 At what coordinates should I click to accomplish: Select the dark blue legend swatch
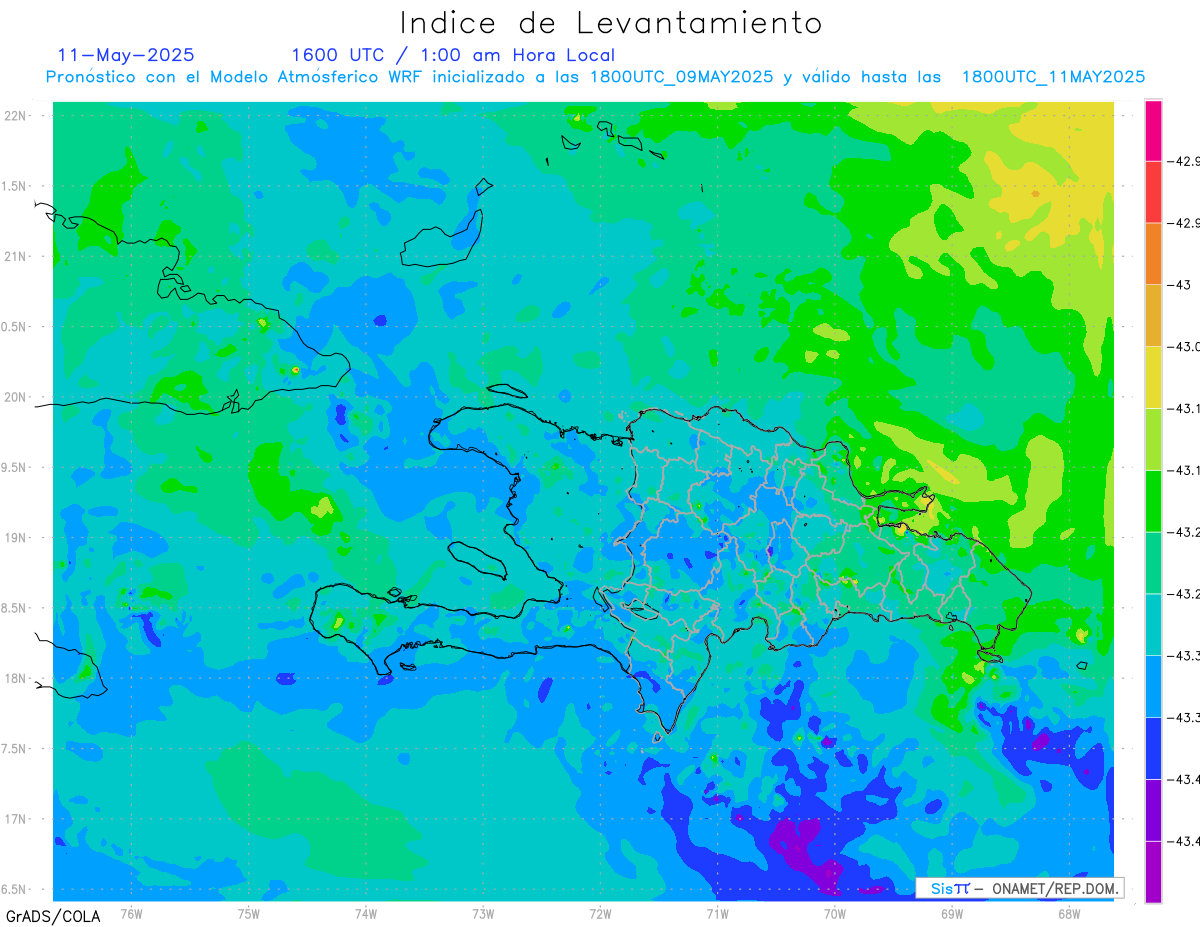click(x=1153, y=748)
